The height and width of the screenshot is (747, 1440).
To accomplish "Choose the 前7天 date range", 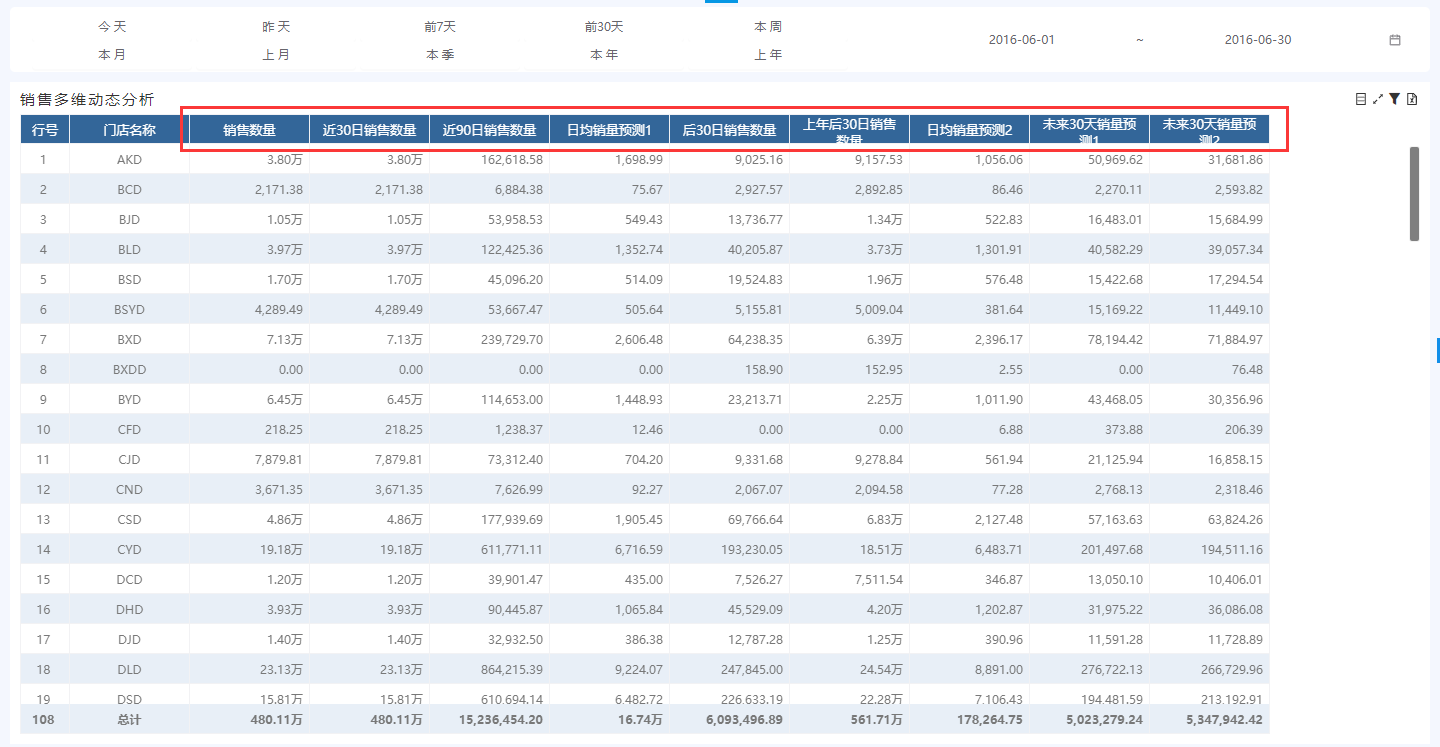I will [440, 27].
